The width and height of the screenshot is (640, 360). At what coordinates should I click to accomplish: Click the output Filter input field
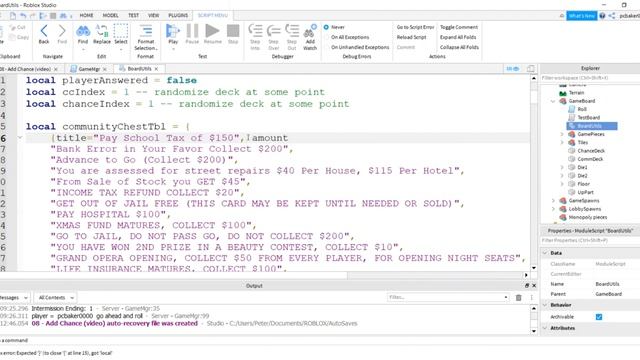[448, 298]
